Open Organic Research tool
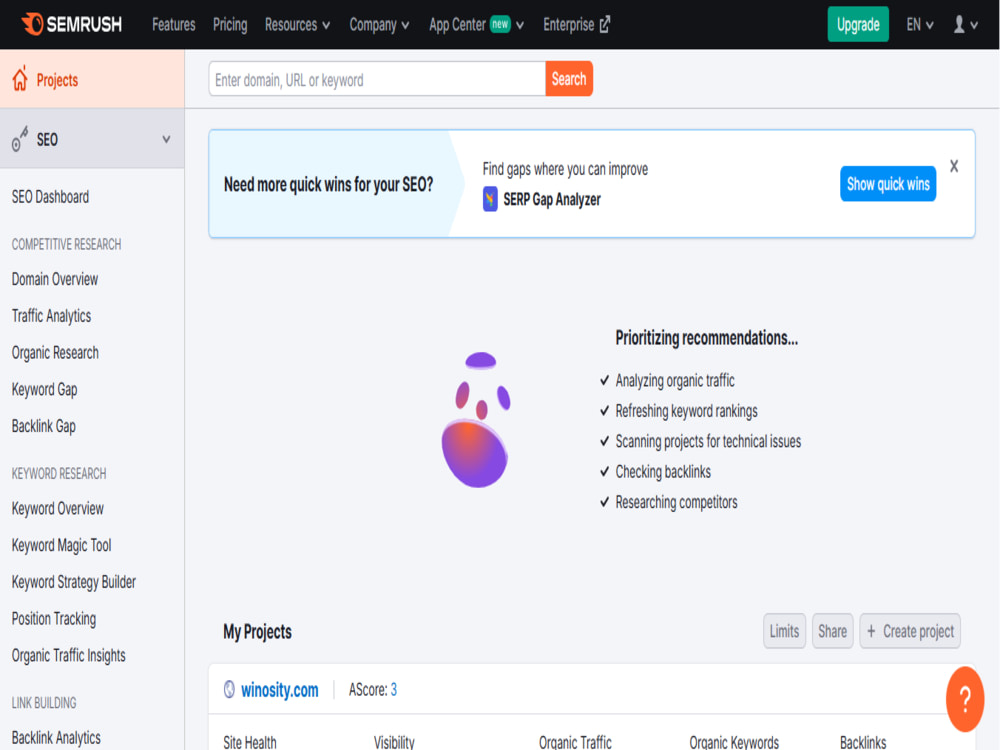The width and height of the screenshot is (1000, 750). click(x=55, y=353)
